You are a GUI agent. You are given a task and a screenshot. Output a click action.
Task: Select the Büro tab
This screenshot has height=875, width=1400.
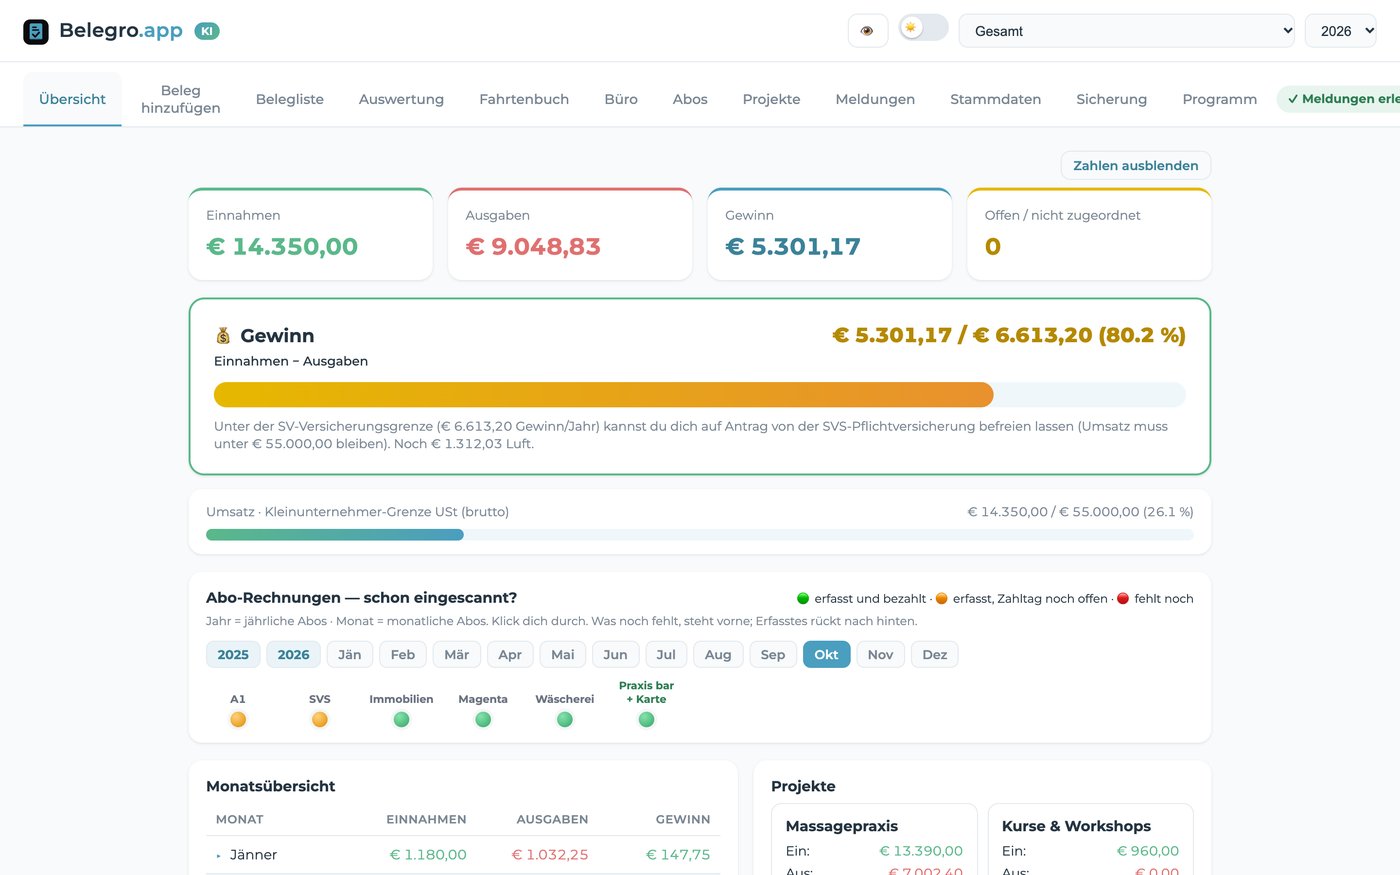coord(621,99)
